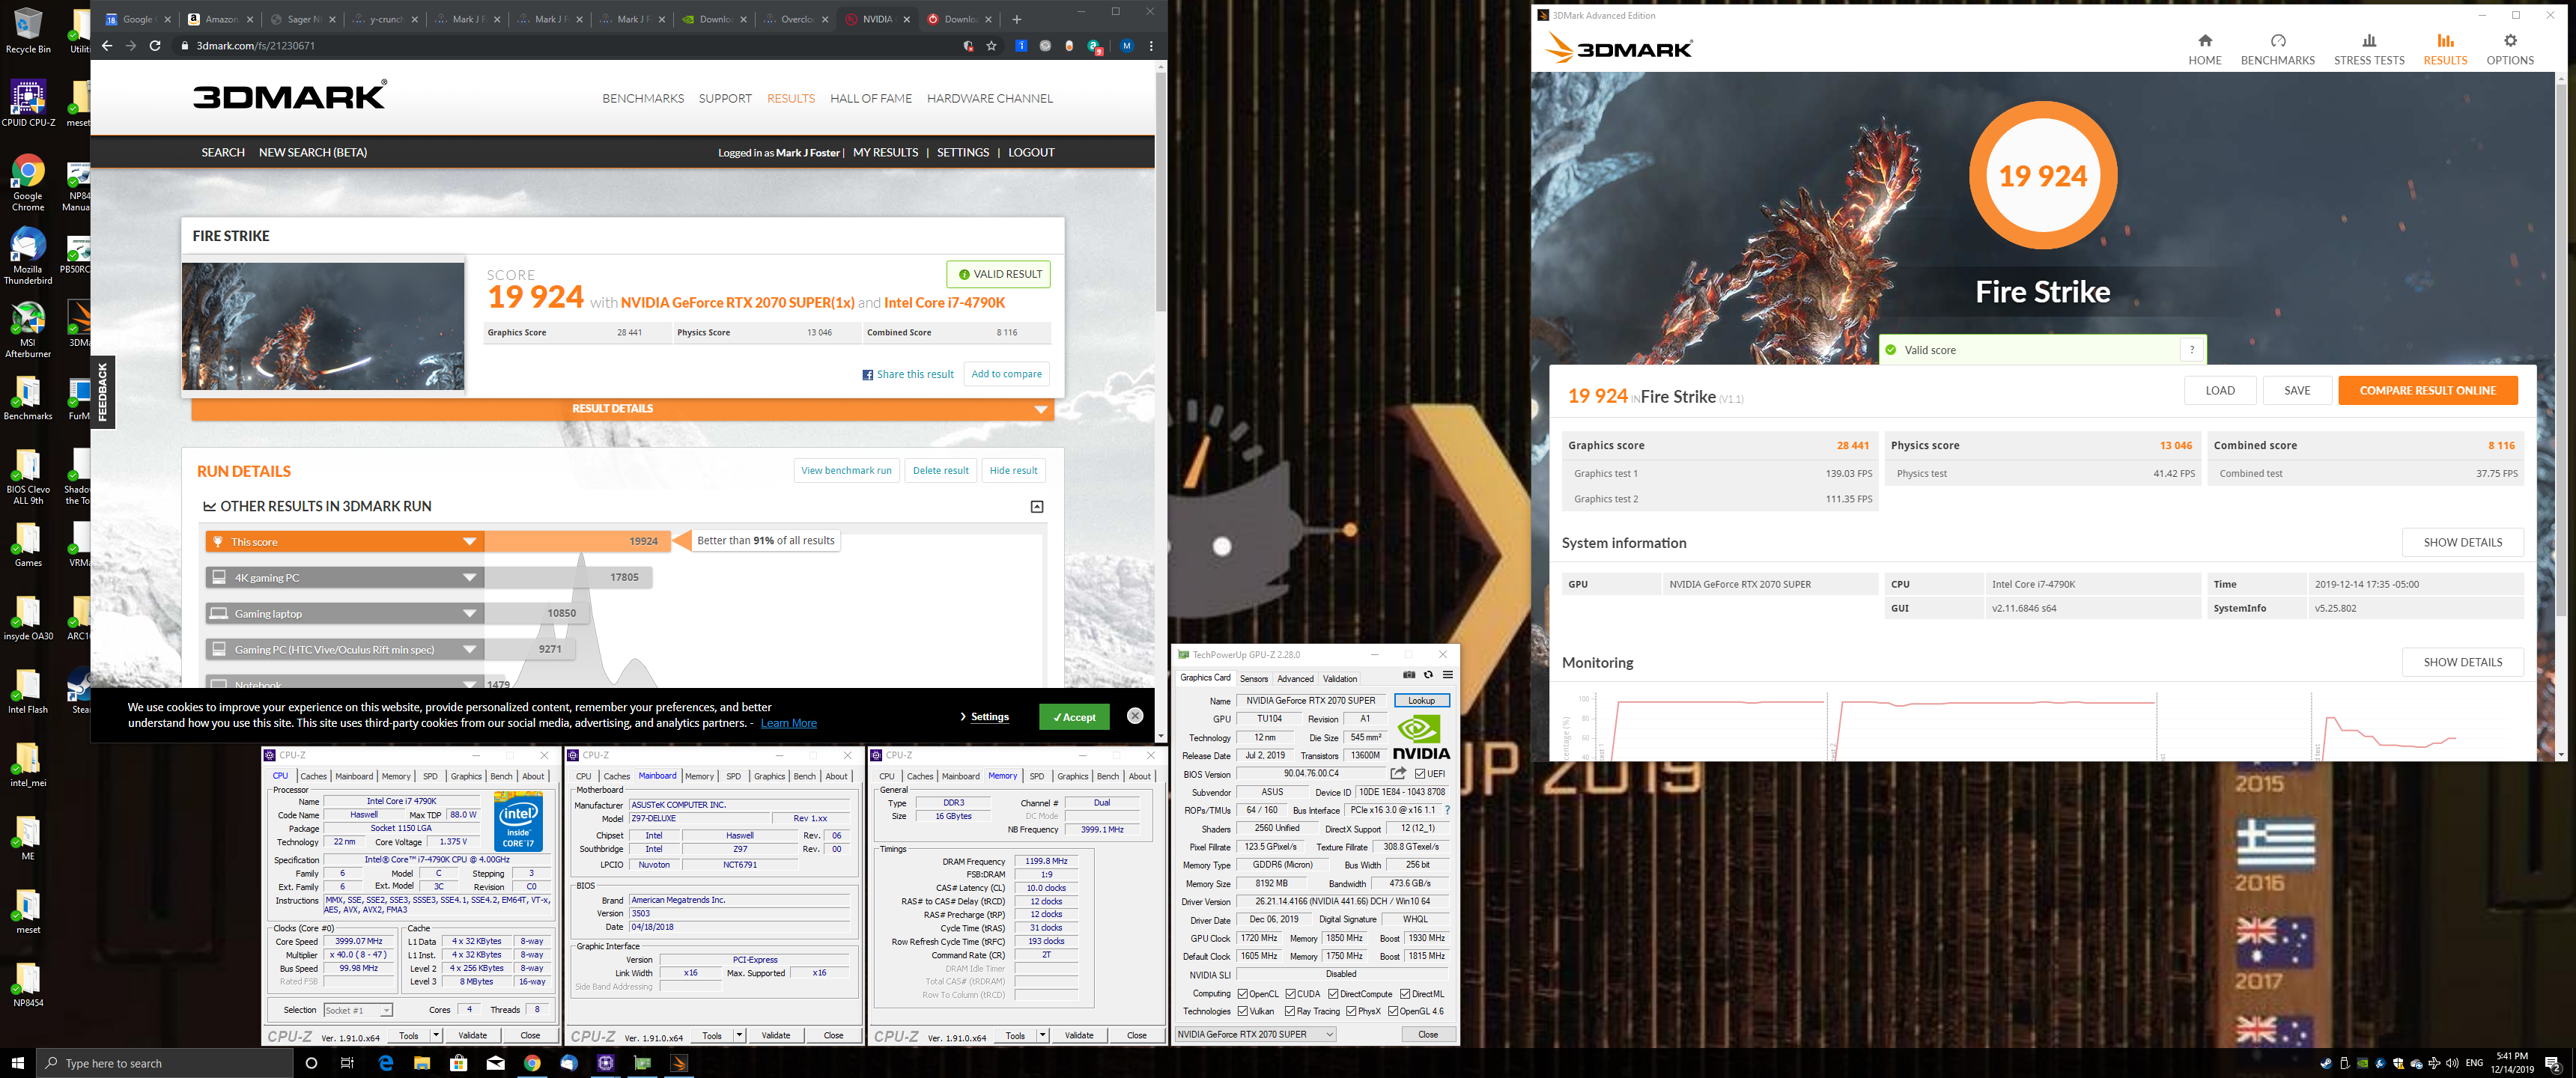Open the GPU-Z hamburger menu icon

[1447, 675]
